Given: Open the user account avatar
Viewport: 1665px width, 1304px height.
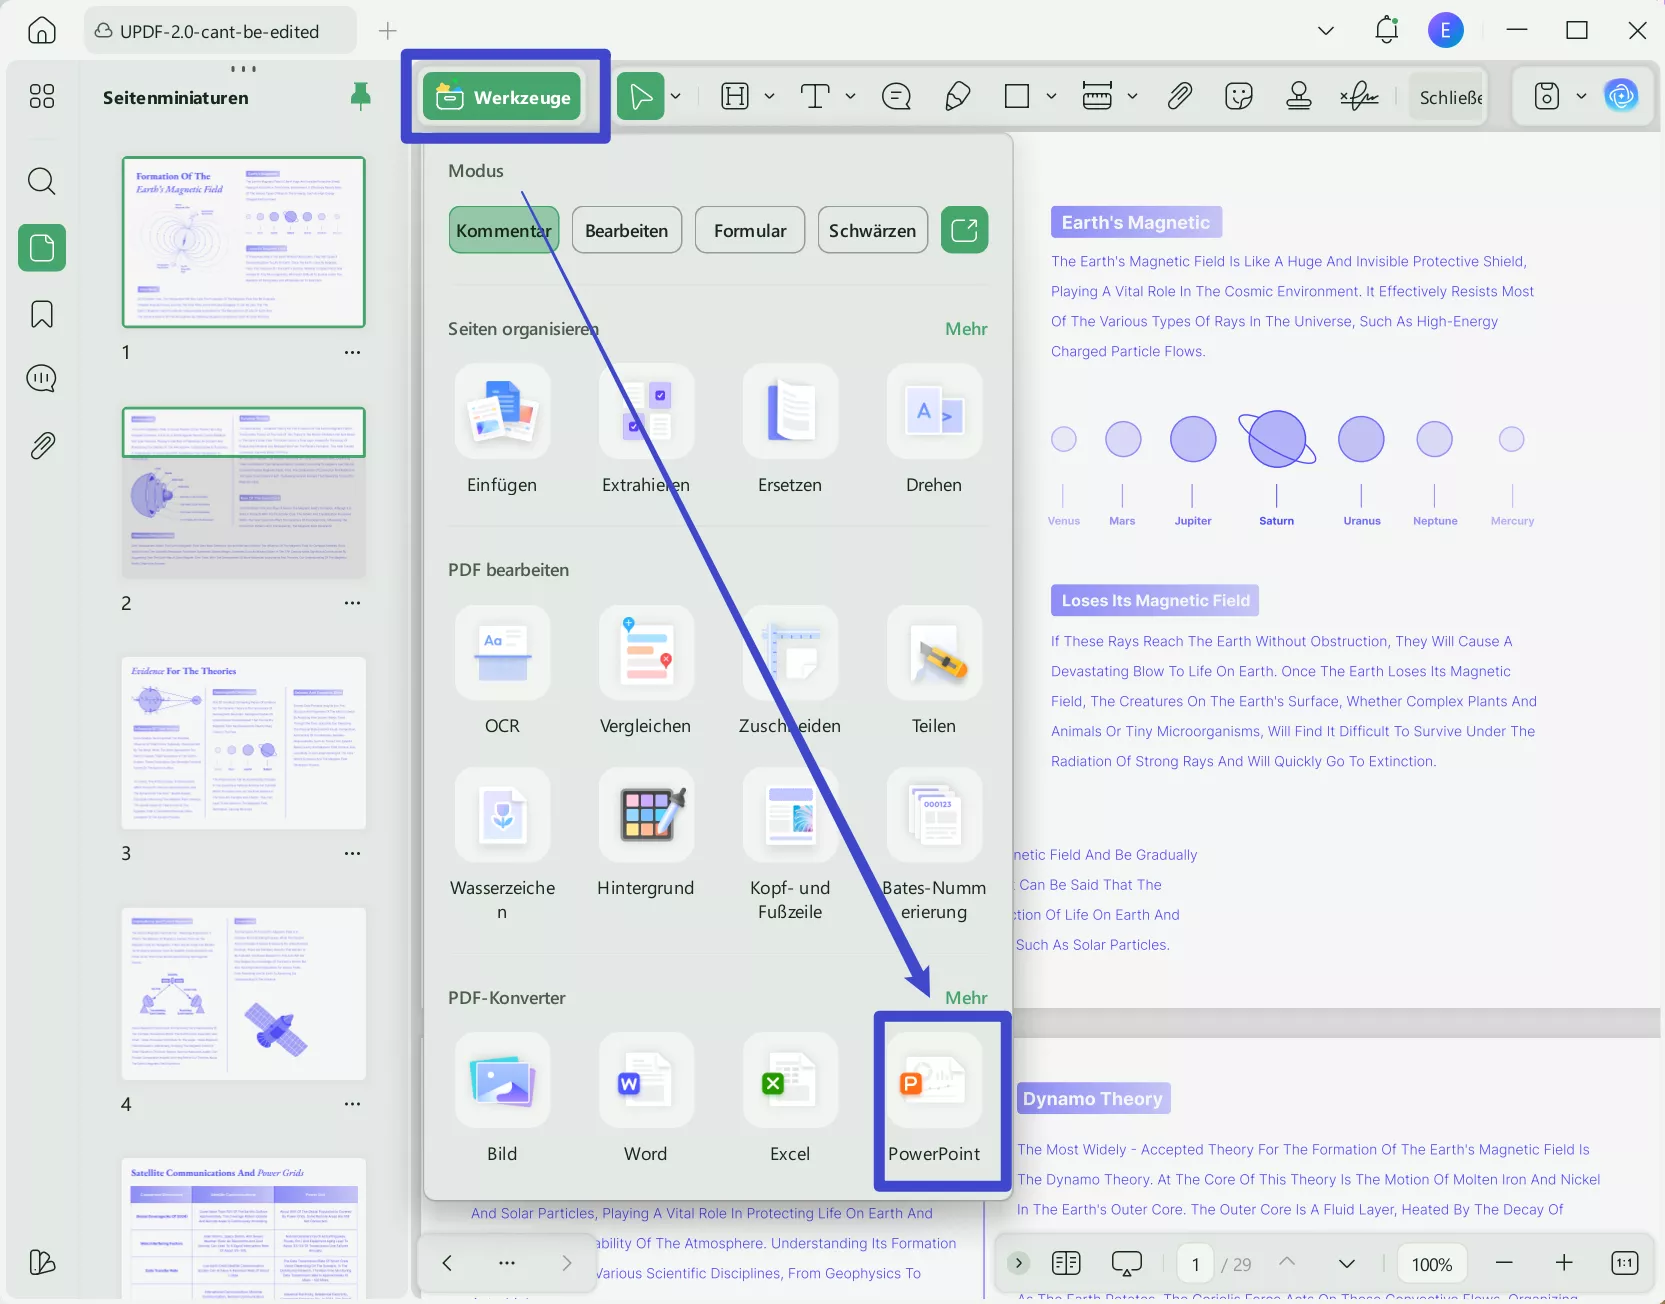Looking at the screenshot, I should tap(1445, 30).
